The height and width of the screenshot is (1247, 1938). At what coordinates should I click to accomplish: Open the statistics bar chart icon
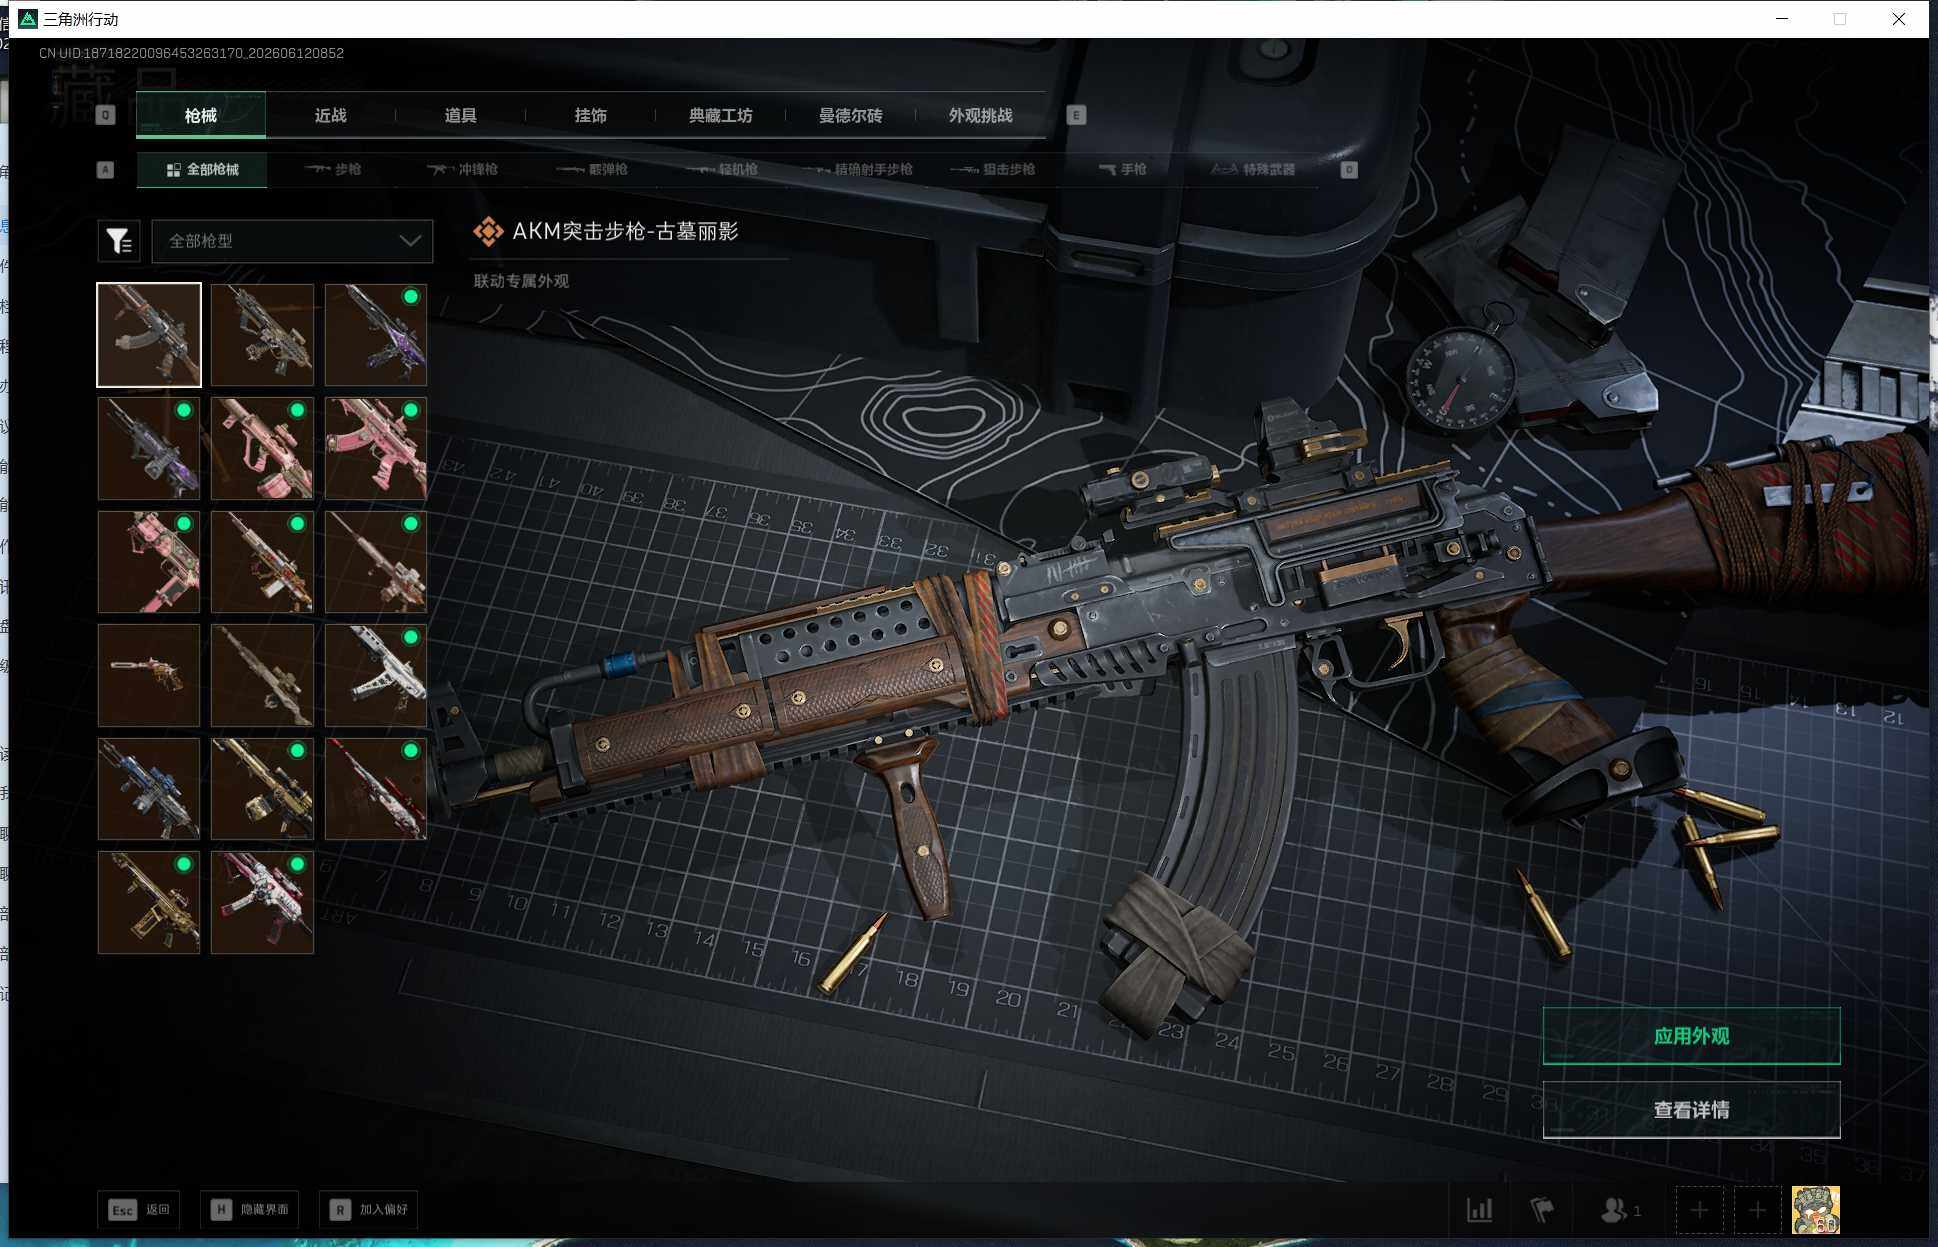(x=1480, y=1210)
